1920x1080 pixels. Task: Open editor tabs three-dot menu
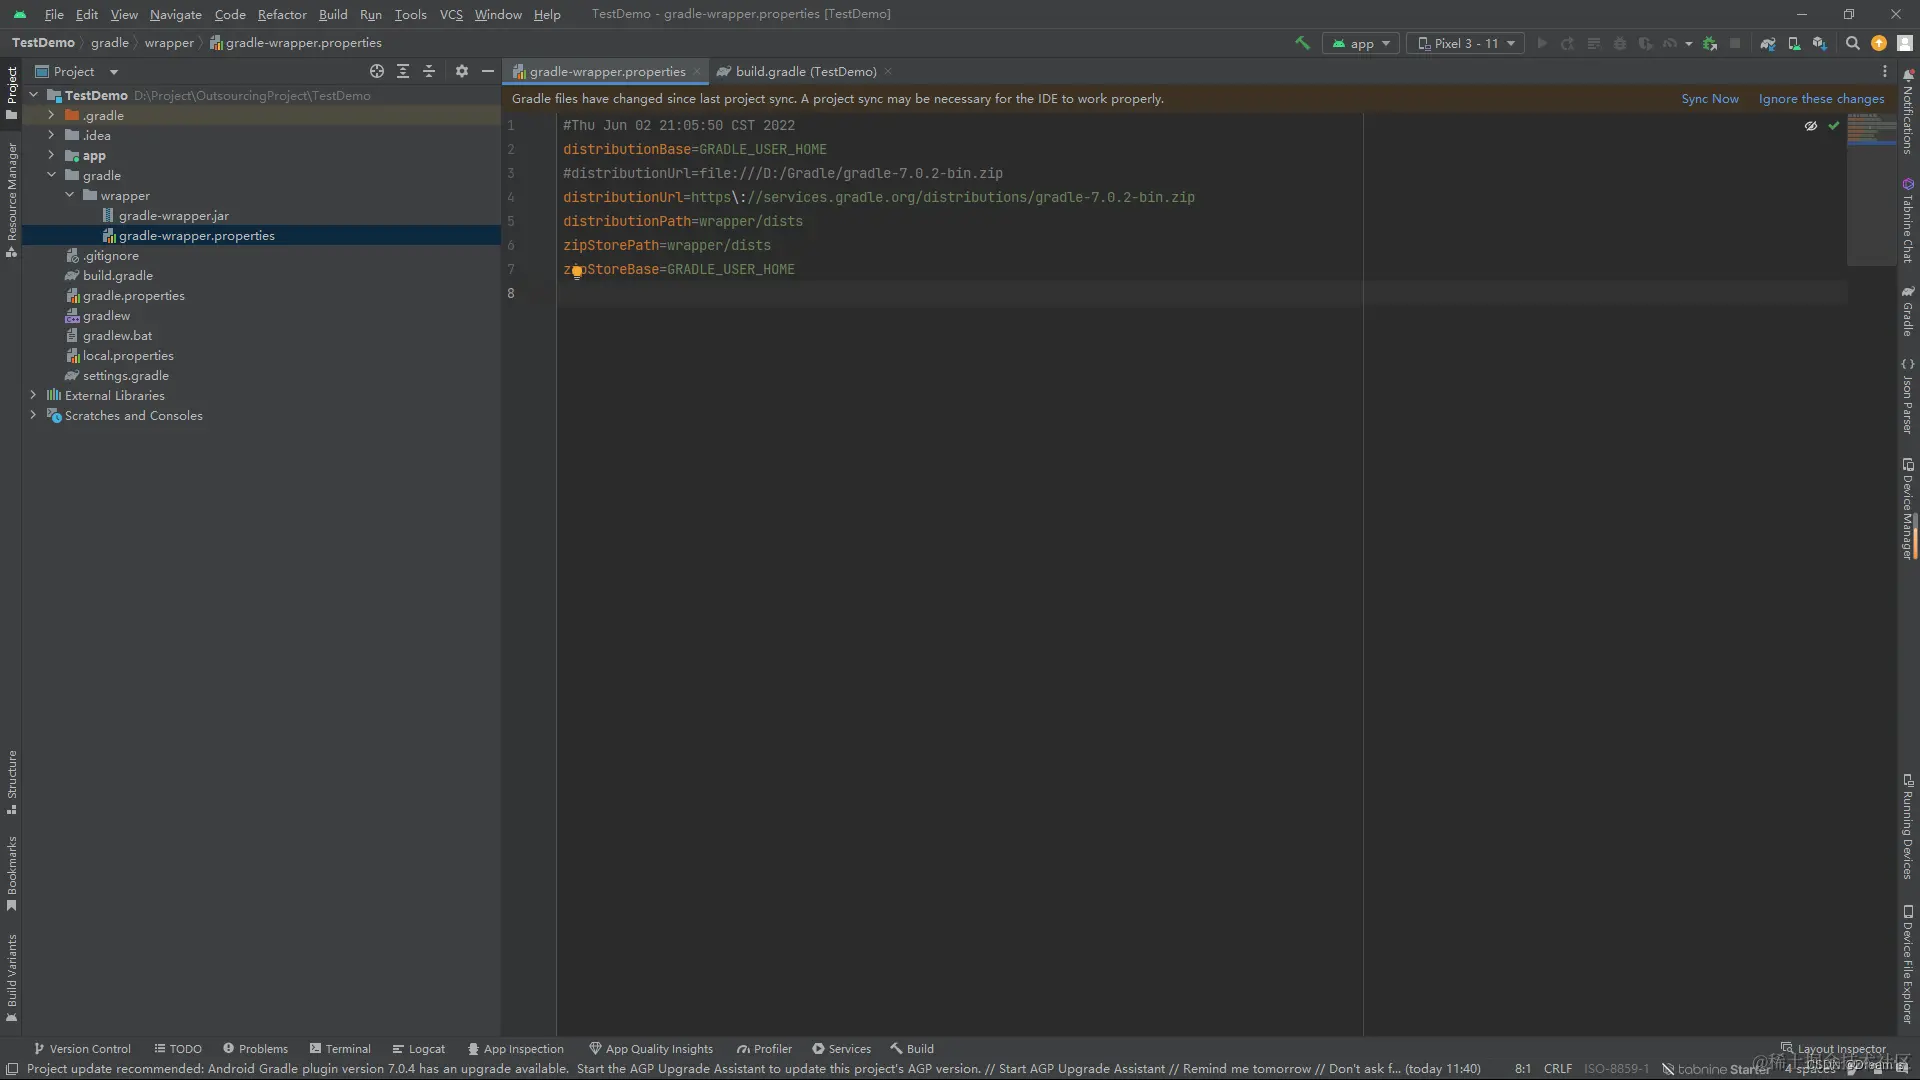tap(1885, 71)
